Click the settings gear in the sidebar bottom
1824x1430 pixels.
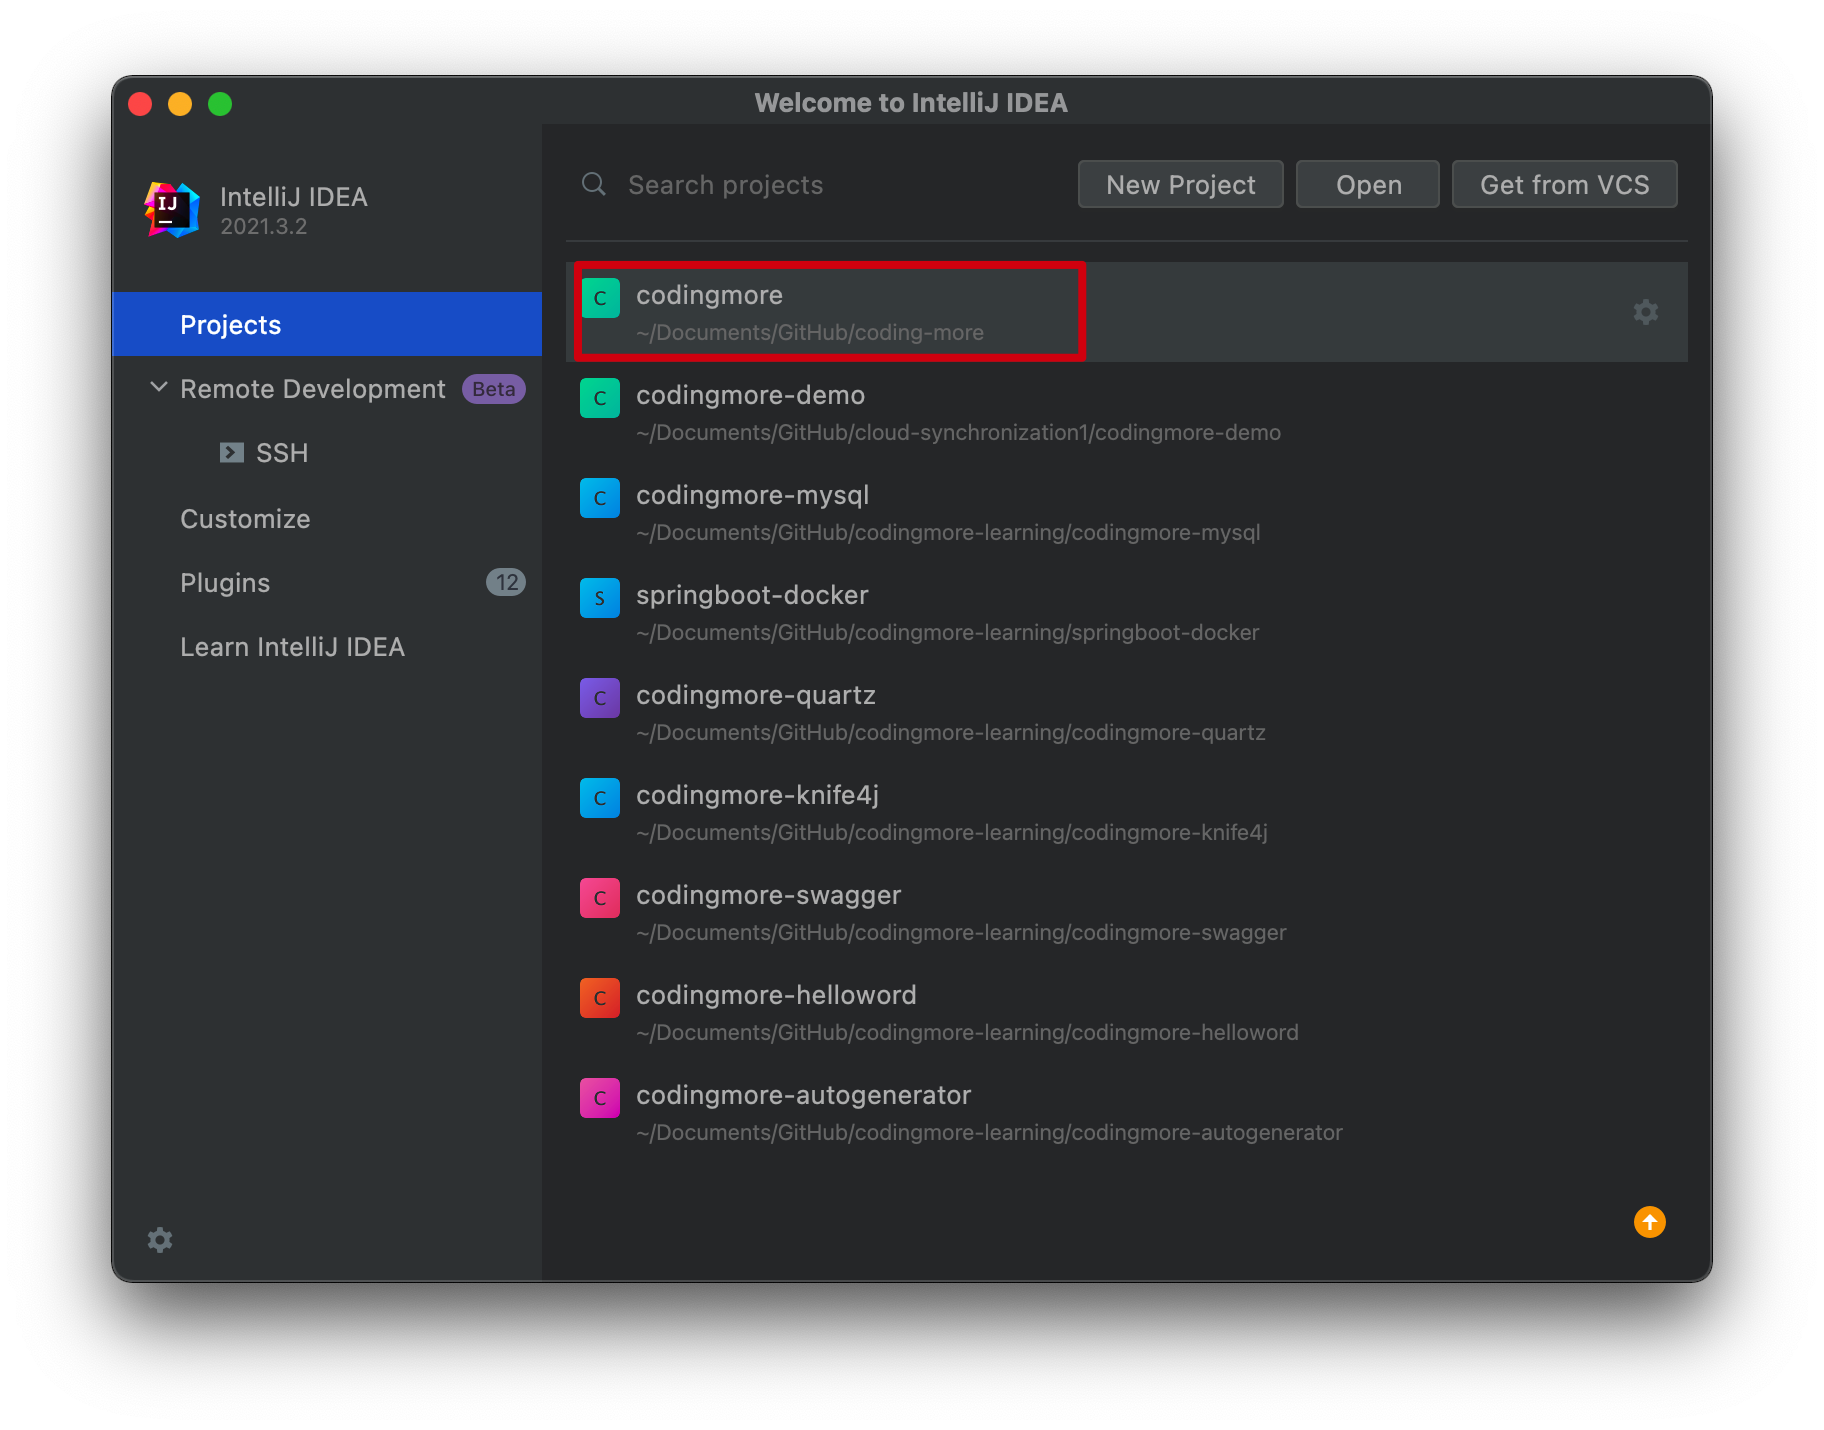tap(160, 1240)
